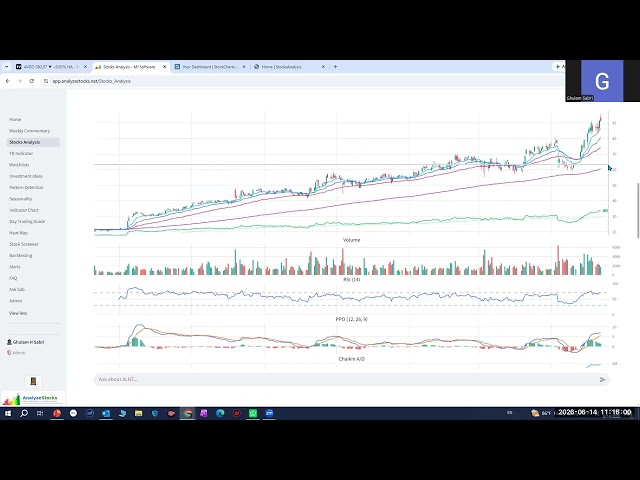Viewport: 640px width, 480px height.
Task: Open Watchlists page
Action: pos(19,165)
